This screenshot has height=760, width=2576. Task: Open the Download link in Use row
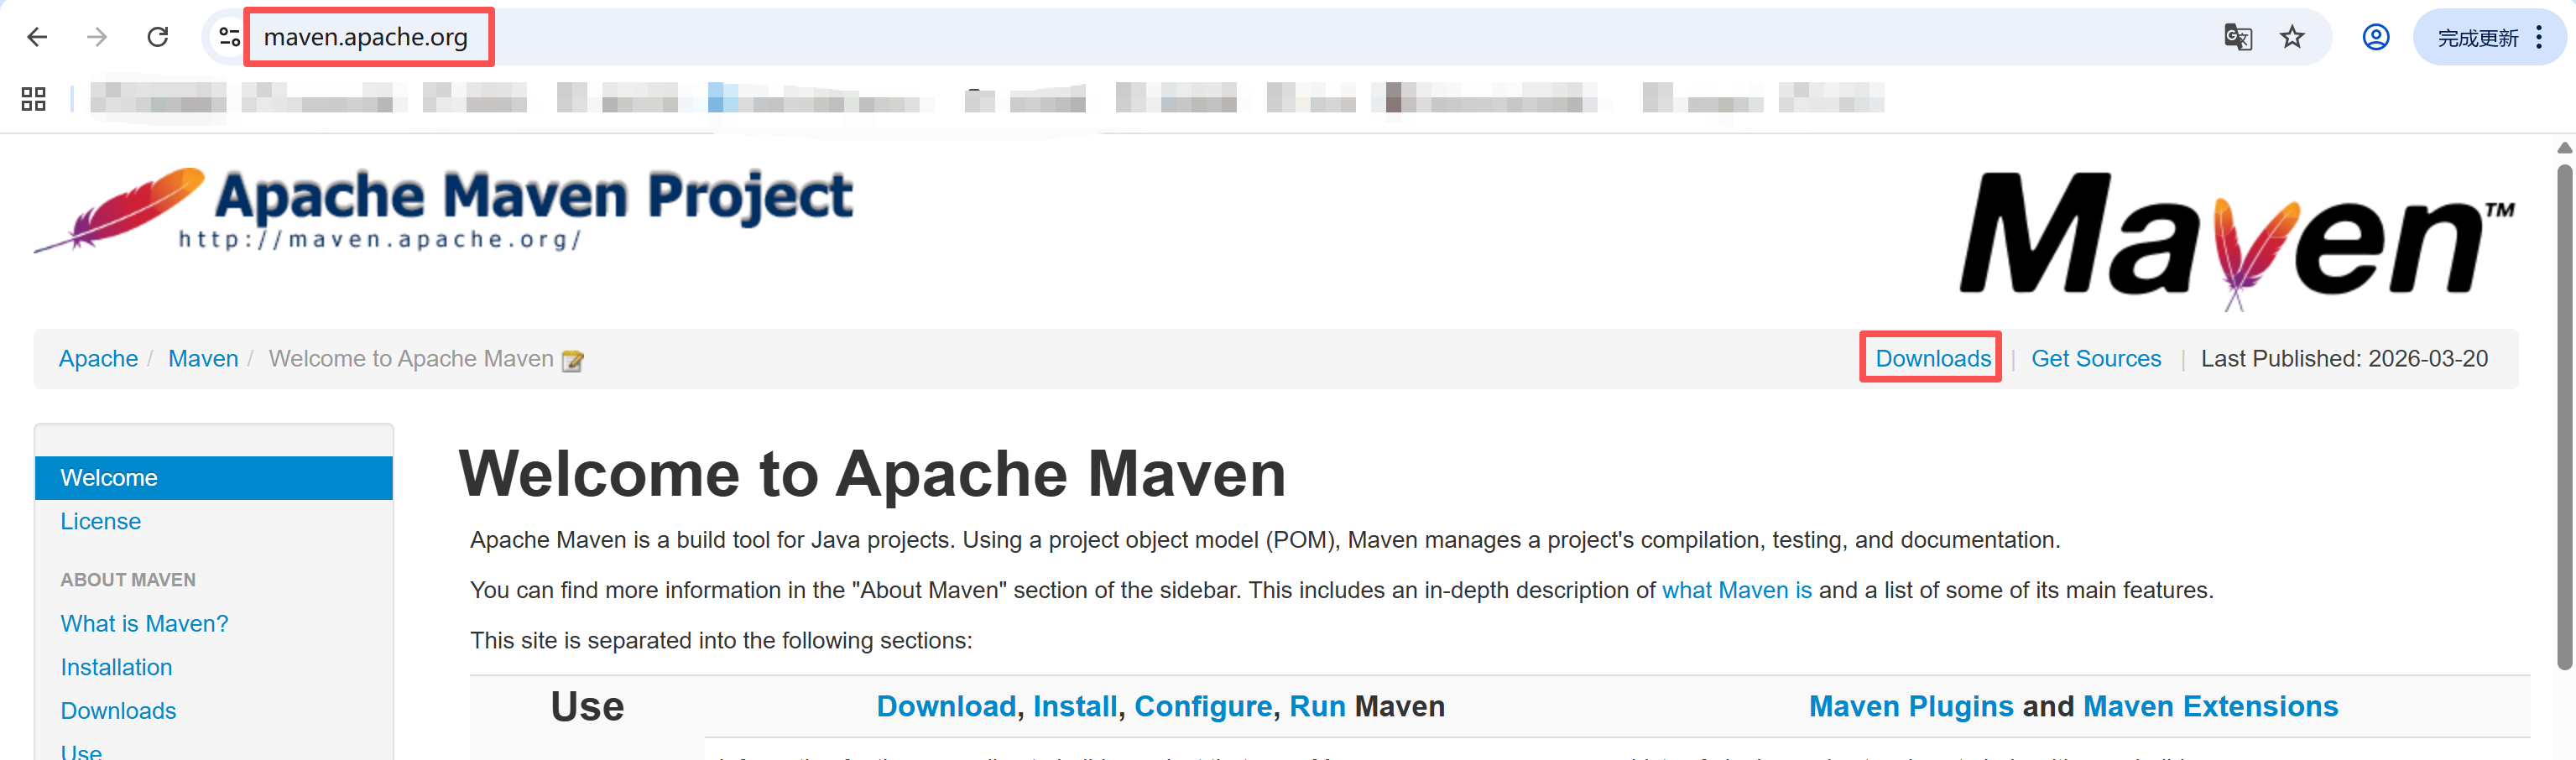(x=946, y=706)
